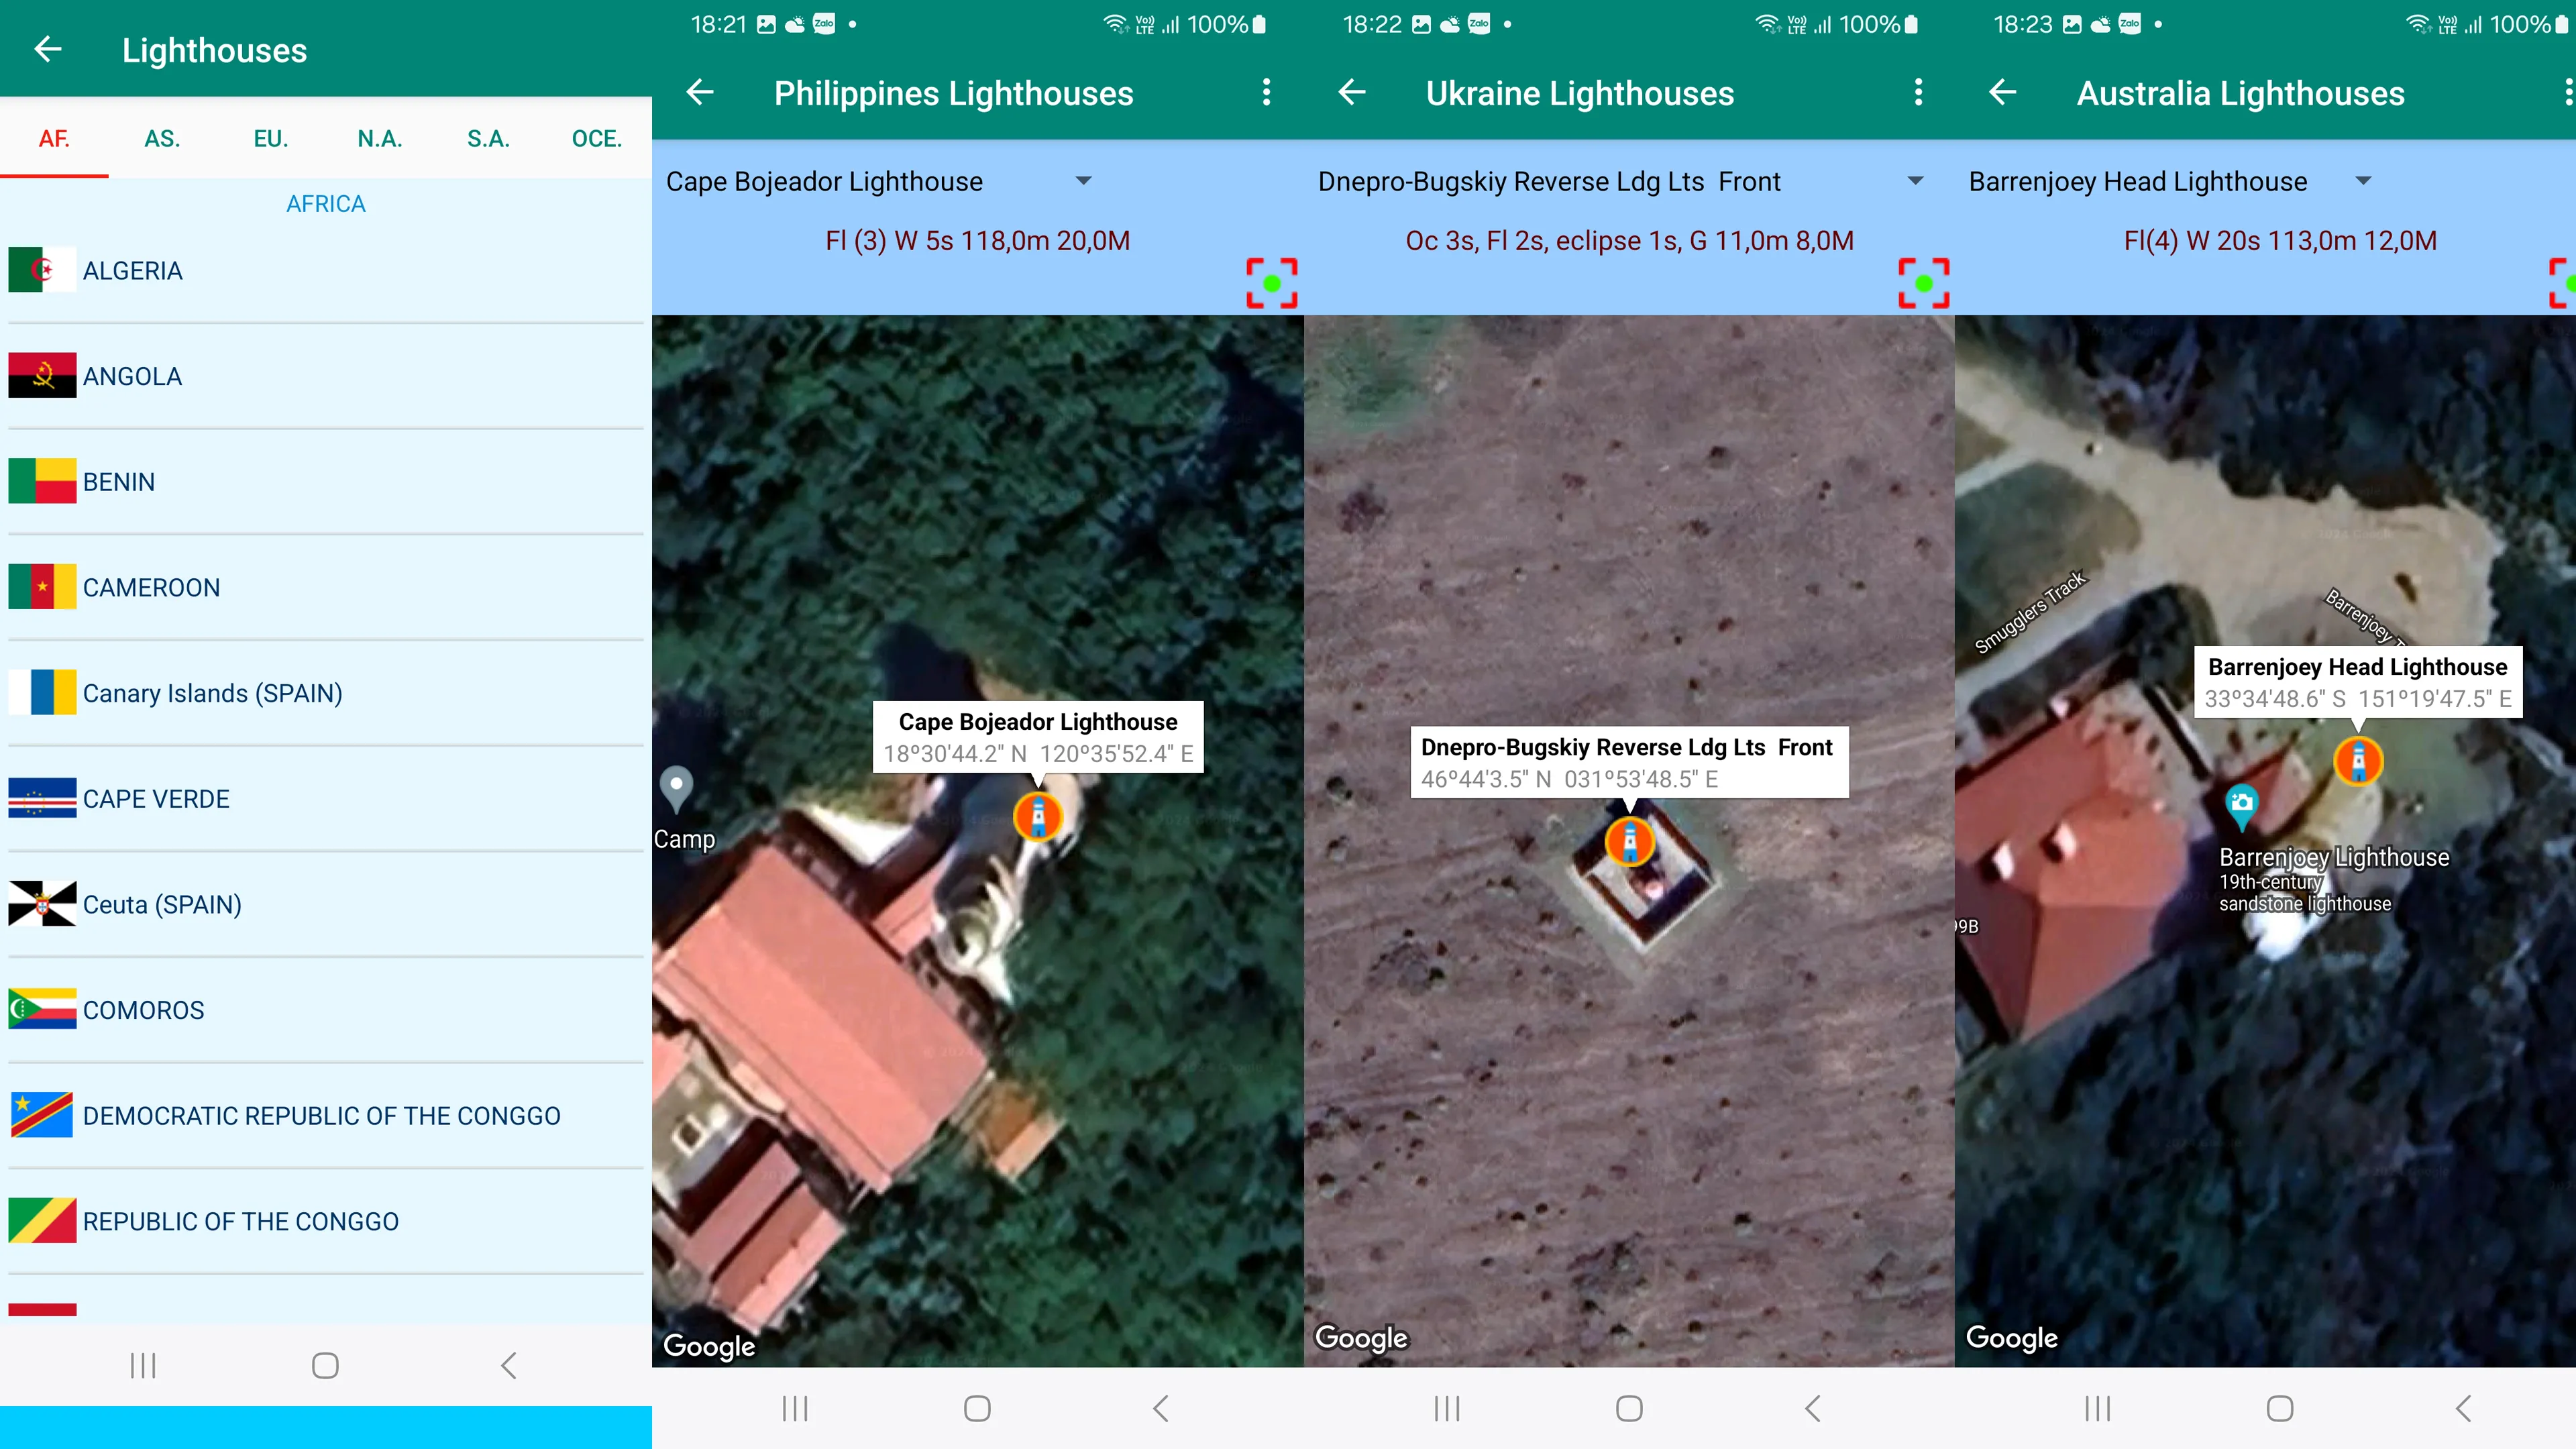The width and height of the screenshot is (2576, 1449).
Task: Toggle scan/AR mode on Dnepro-Bugskiy map
Action: [x=1921, y=280]
